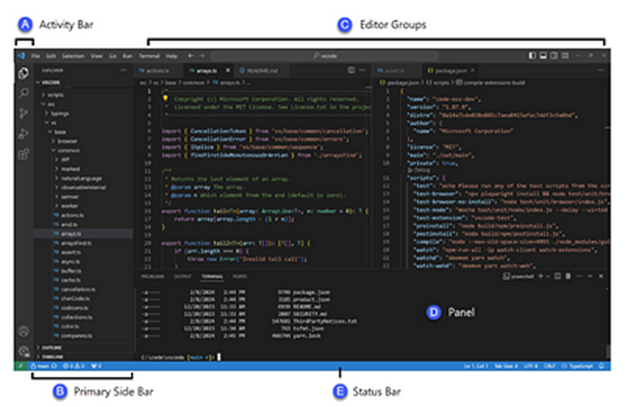Open More Actions for the left editor group
The width and height of the screenshot is (625, 407).
pos(362,70)
